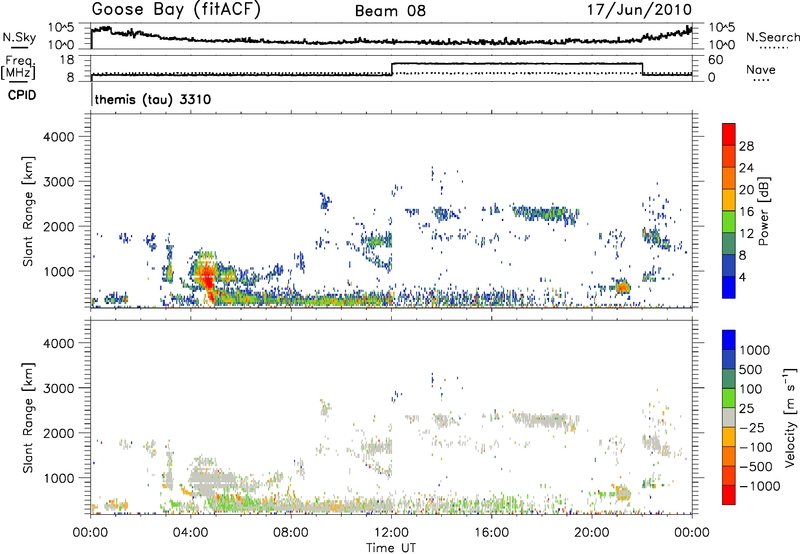Click the 20:00 time tick label
Image resolution: width=800 pixels, height=554 pixels.
[591, 533]
